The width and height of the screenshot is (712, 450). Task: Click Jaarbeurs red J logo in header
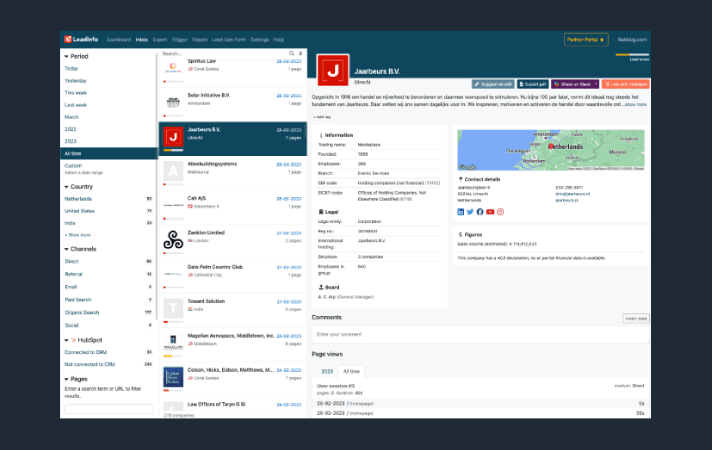[x=333, y=70]
